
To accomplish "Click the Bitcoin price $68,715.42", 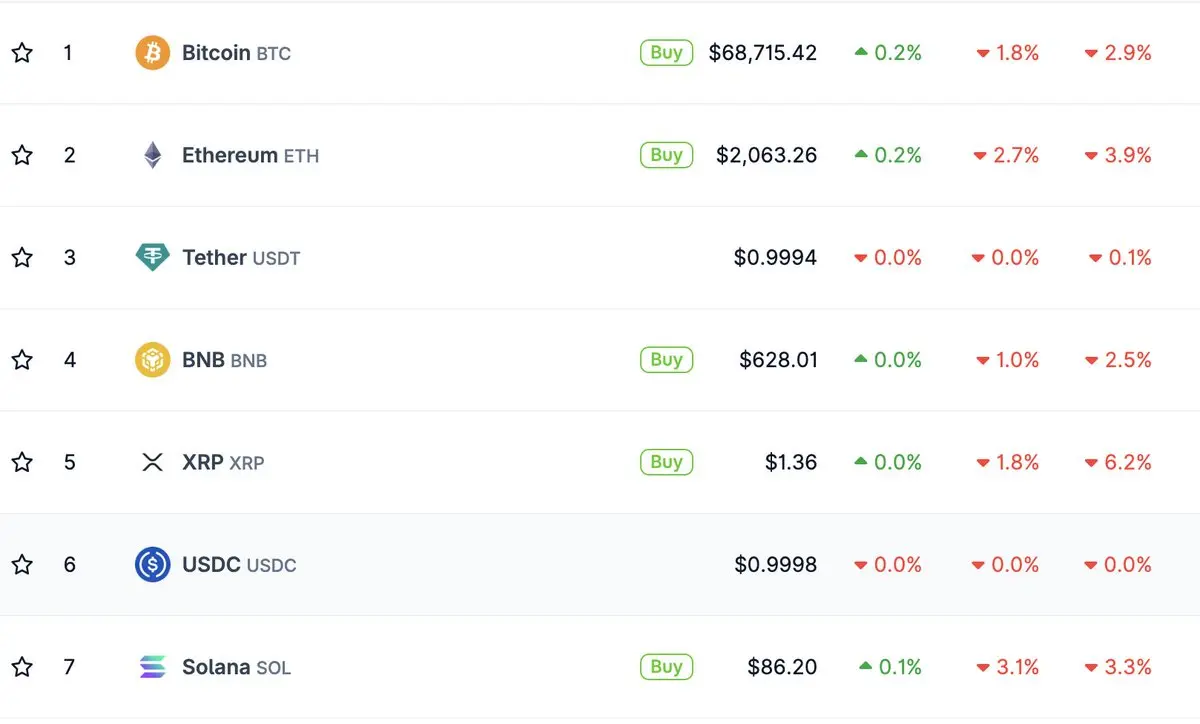I will (x=762, y=53).
